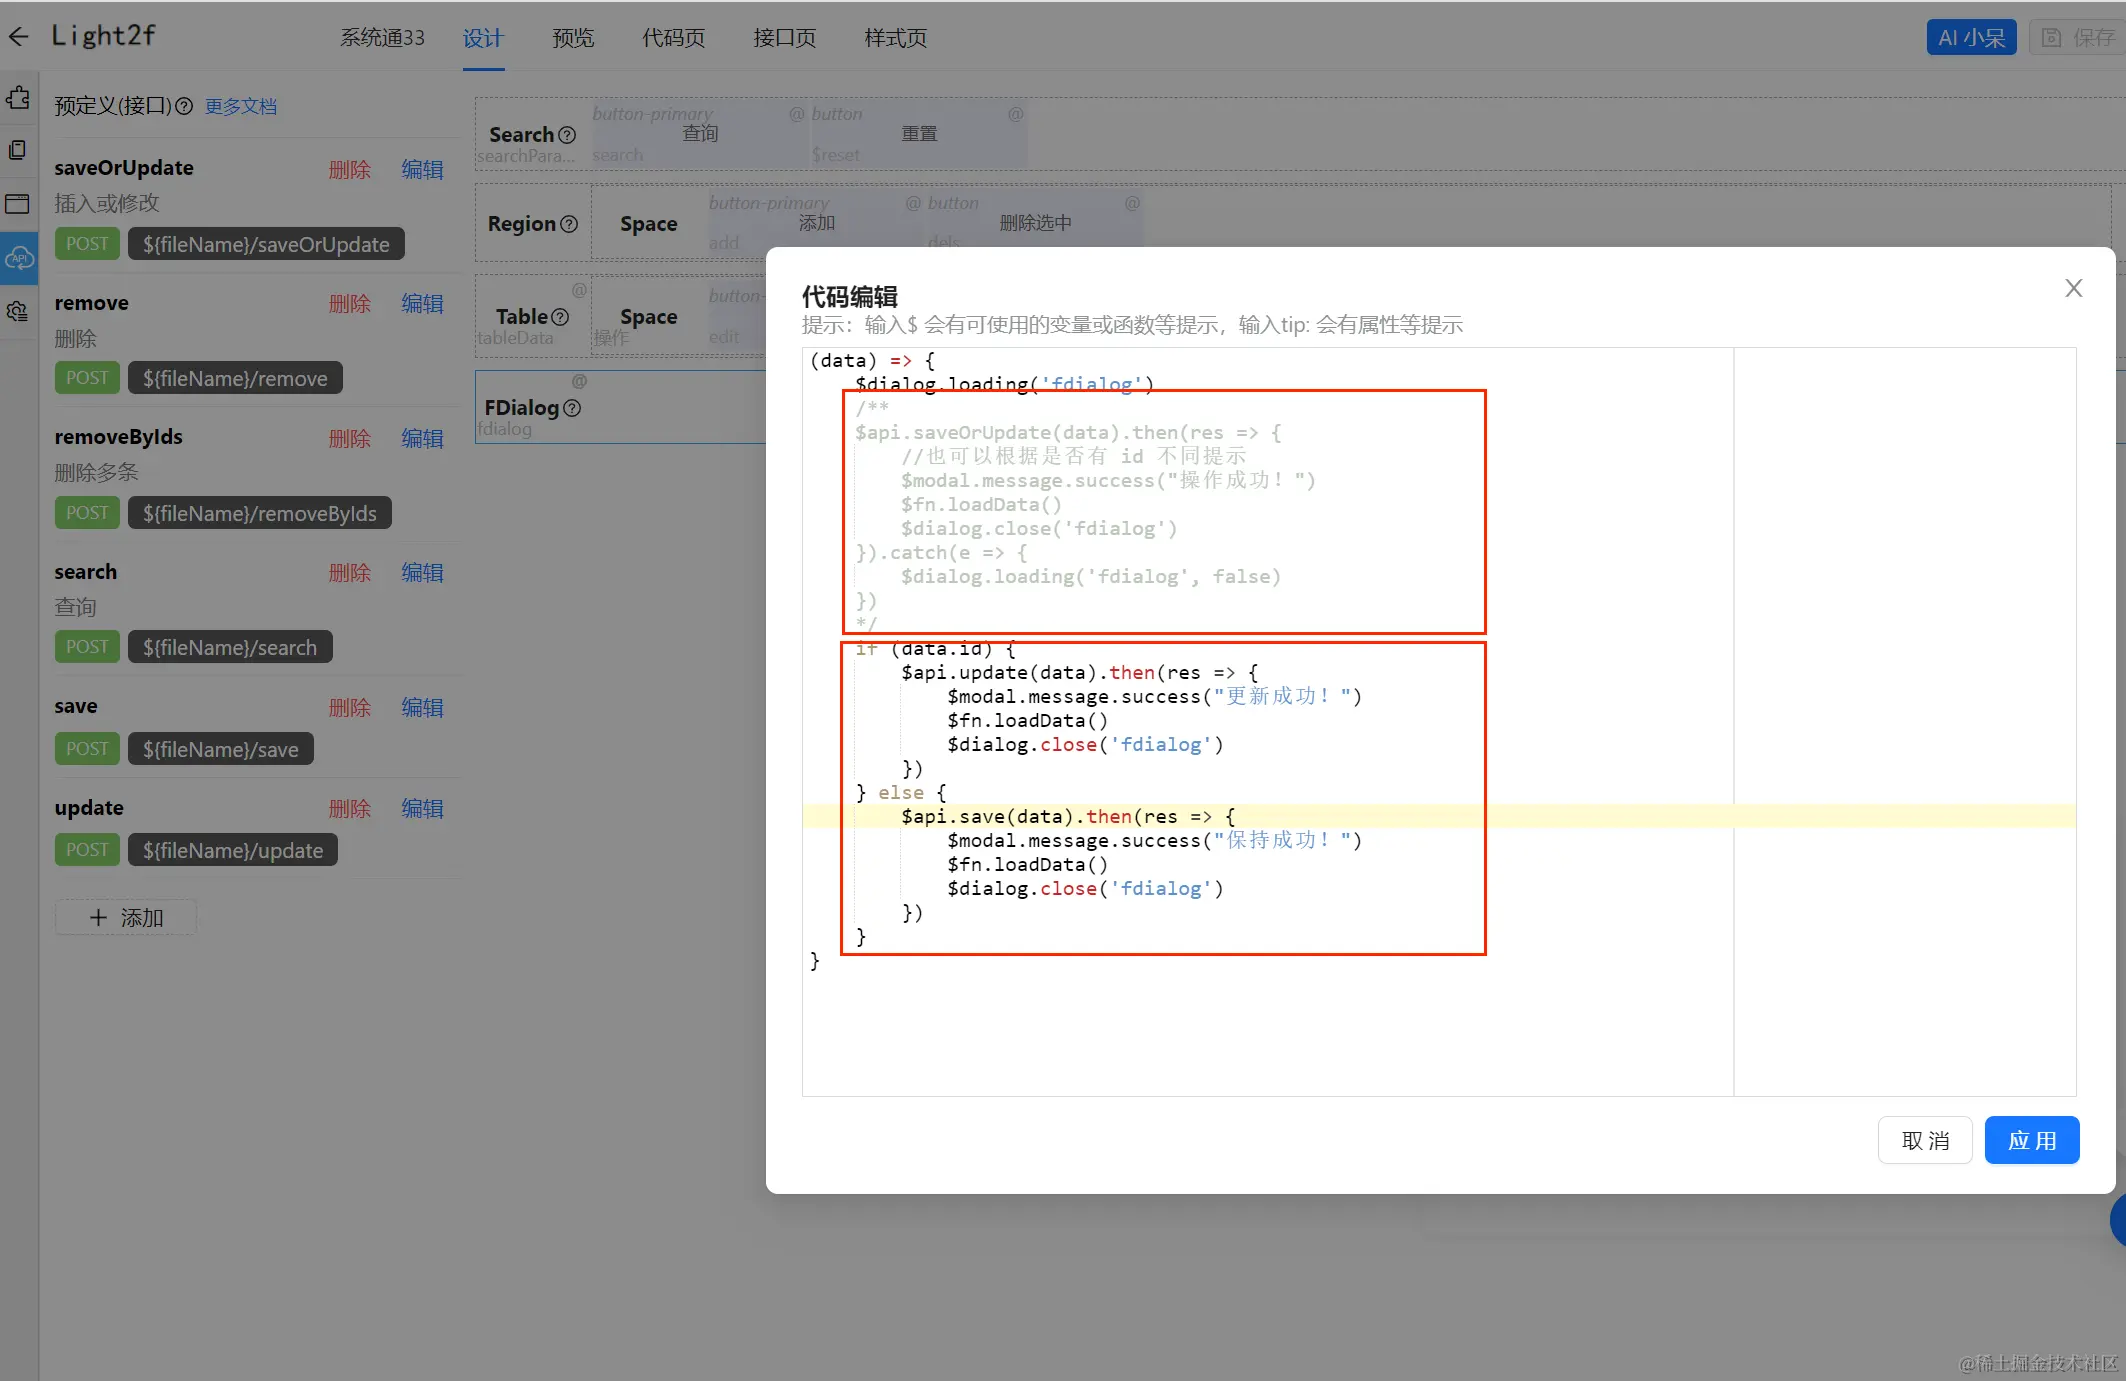Click the ${fileName}/search path tag
2126x1381 pixels.
[x=230, y=647]
